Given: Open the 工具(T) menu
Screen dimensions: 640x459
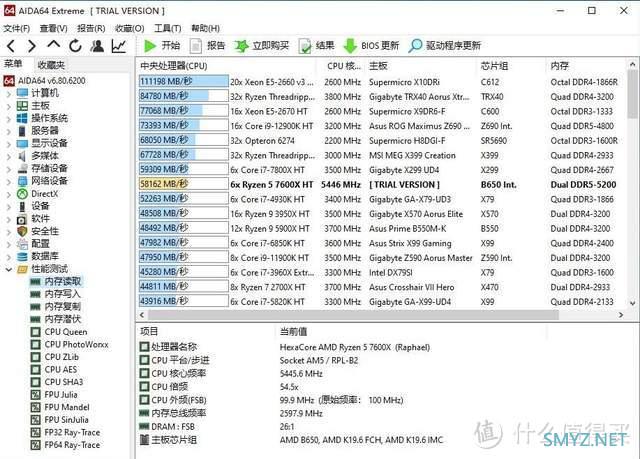Looking at the screenshot, I should point(168,28).
